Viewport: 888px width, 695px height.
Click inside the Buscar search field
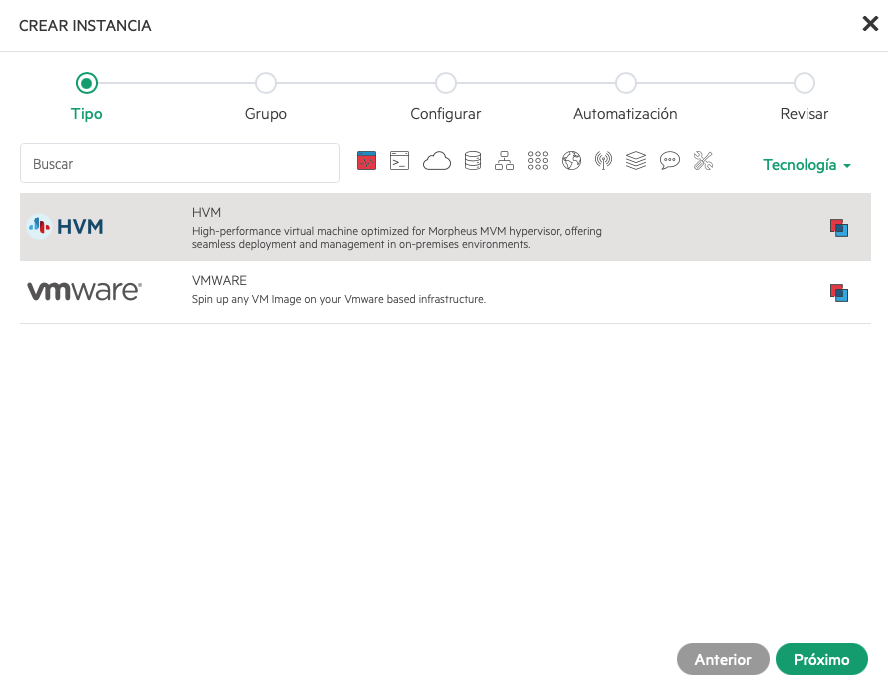point(180,161)
